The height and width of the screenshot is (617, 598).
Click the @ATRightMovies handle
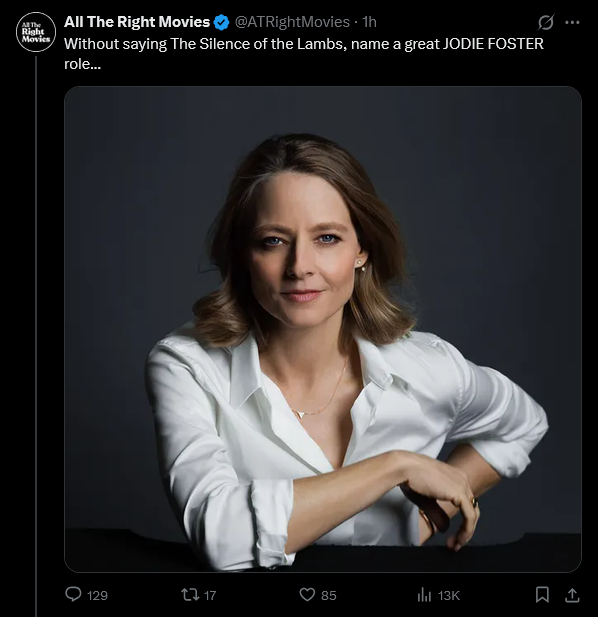(x=292, y=22)
